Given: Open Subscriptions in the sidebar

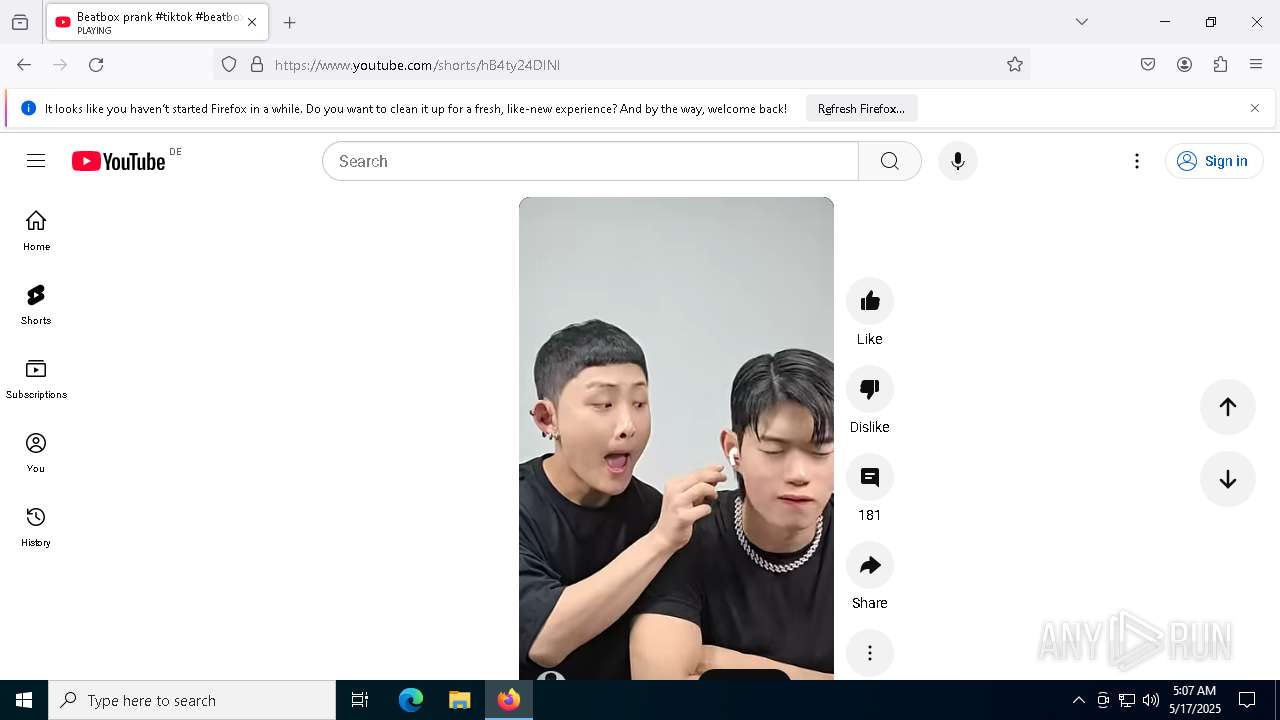Looking at the screenshot, I should tap(36, 379).
